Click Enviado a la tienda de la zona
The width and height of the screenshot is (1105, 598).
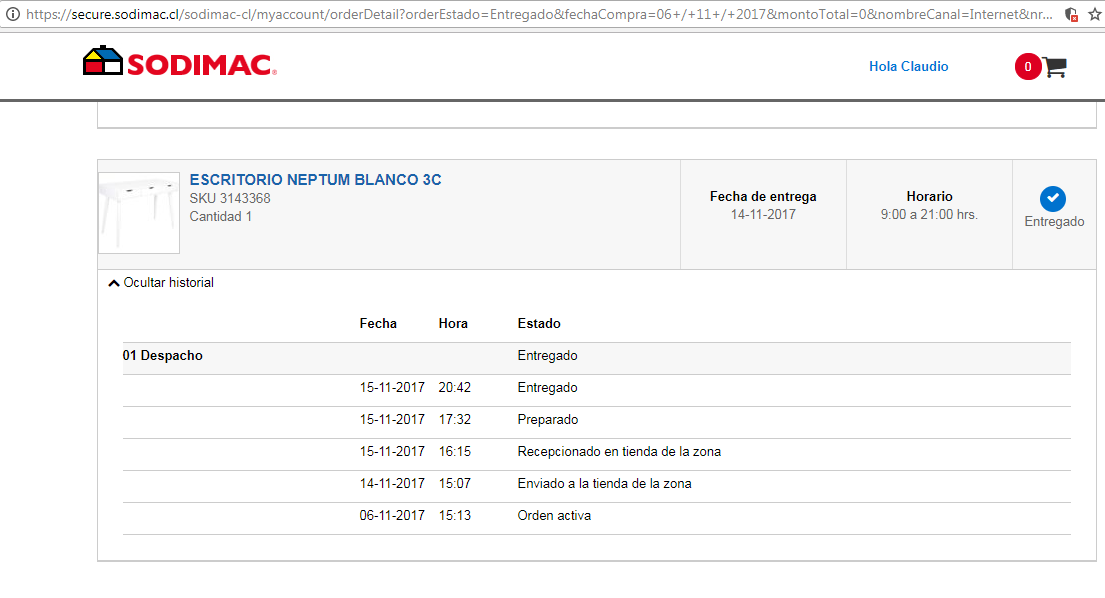604,483
